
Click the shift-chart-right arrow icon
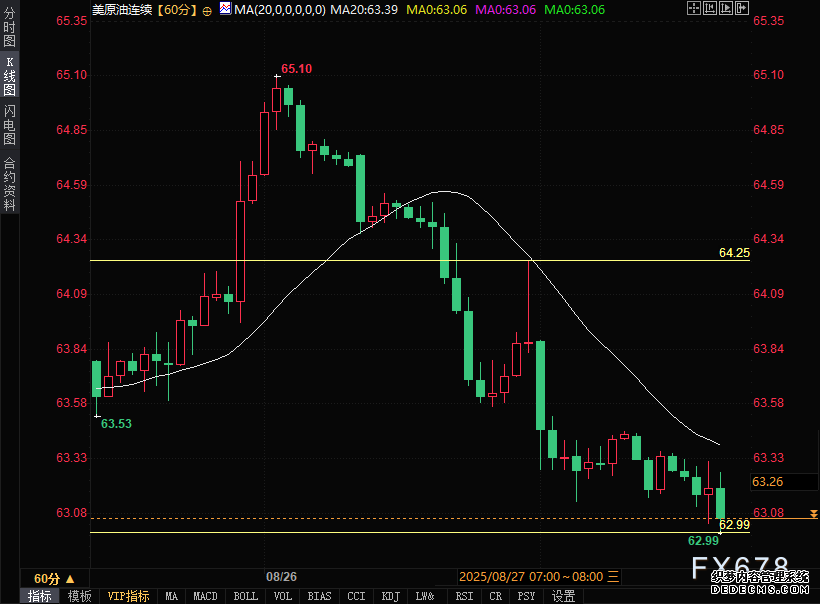742,8
